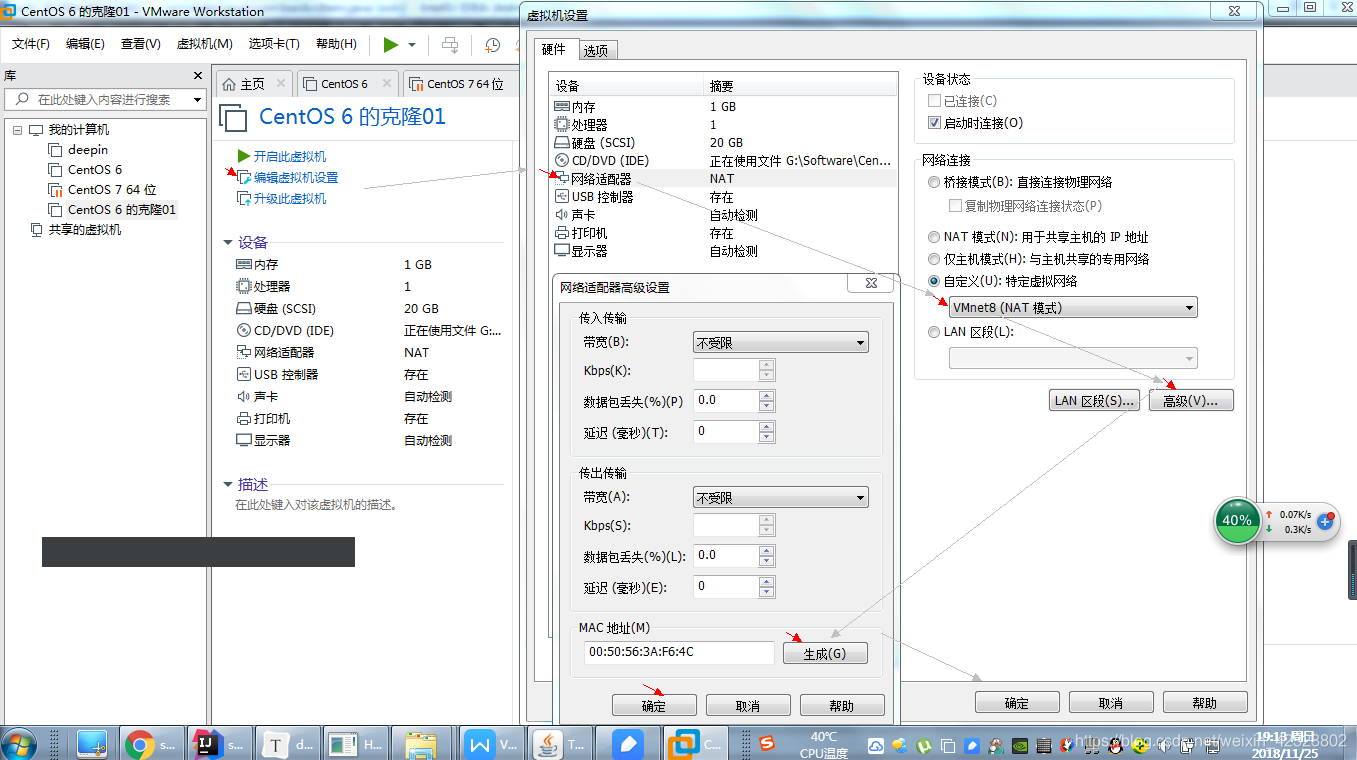Viewport: 1357px width, 760px height.
Task: Open the Windows Start orb
Action: [x=20, y=743]
